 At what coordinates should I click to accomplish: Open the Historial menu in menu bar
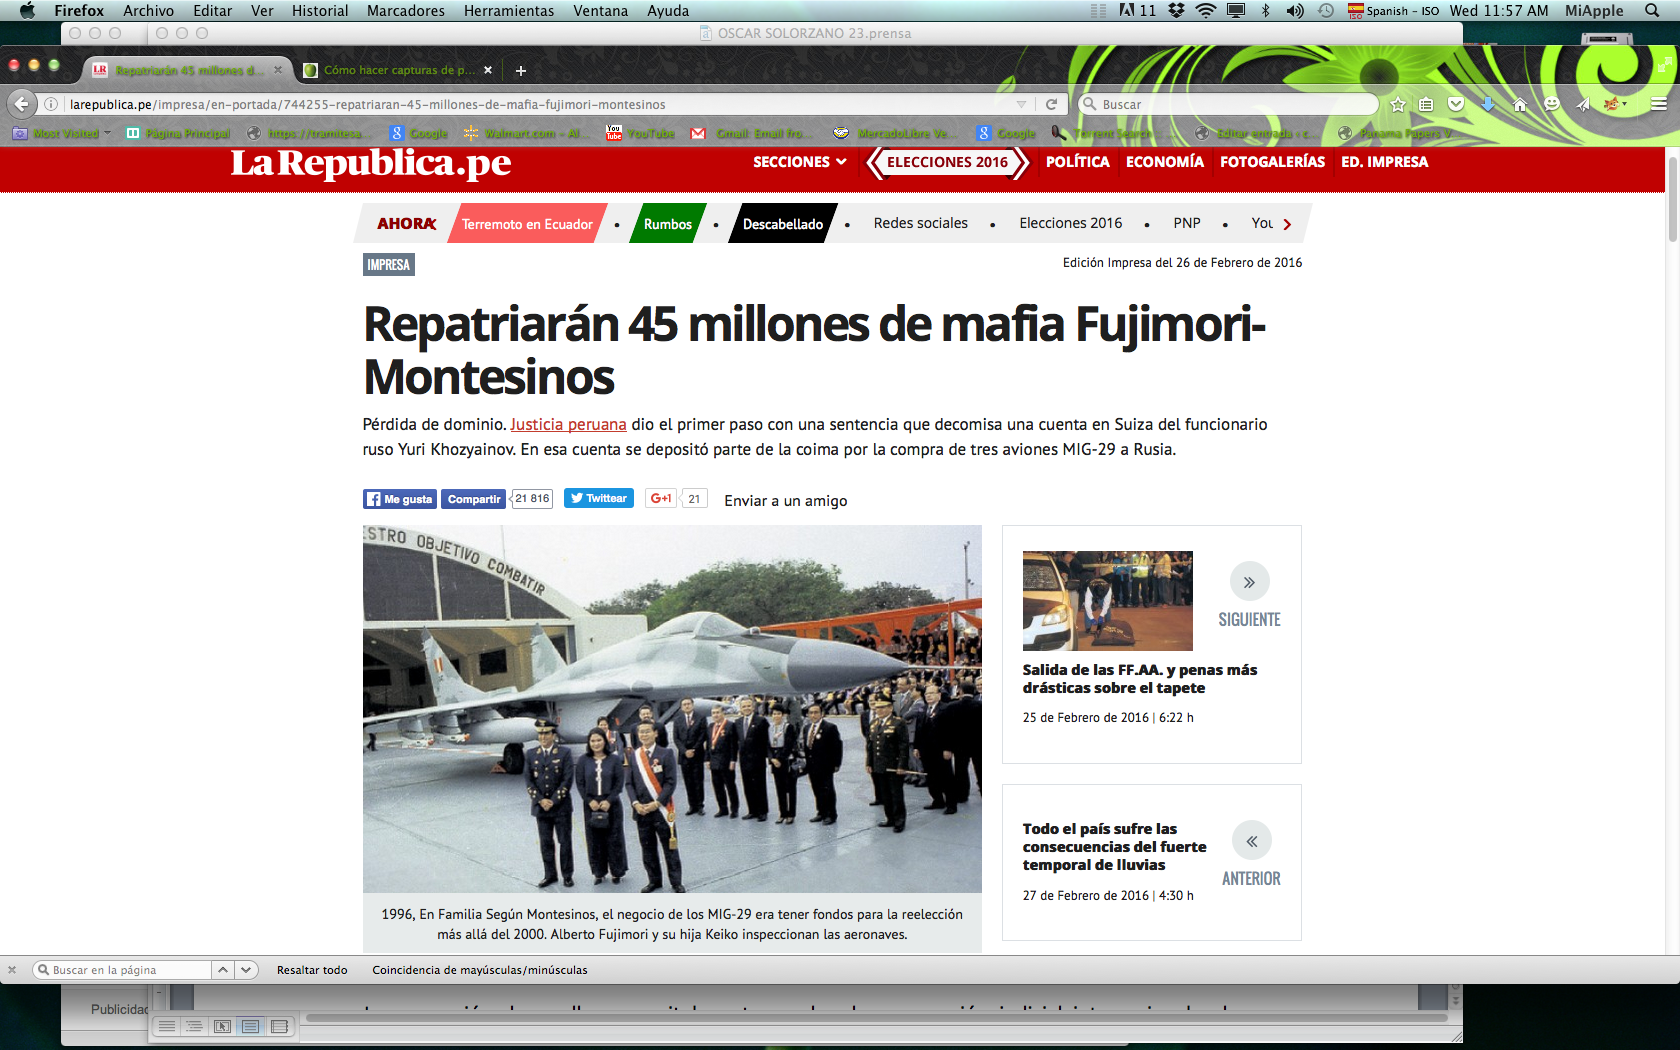point(319,11)
